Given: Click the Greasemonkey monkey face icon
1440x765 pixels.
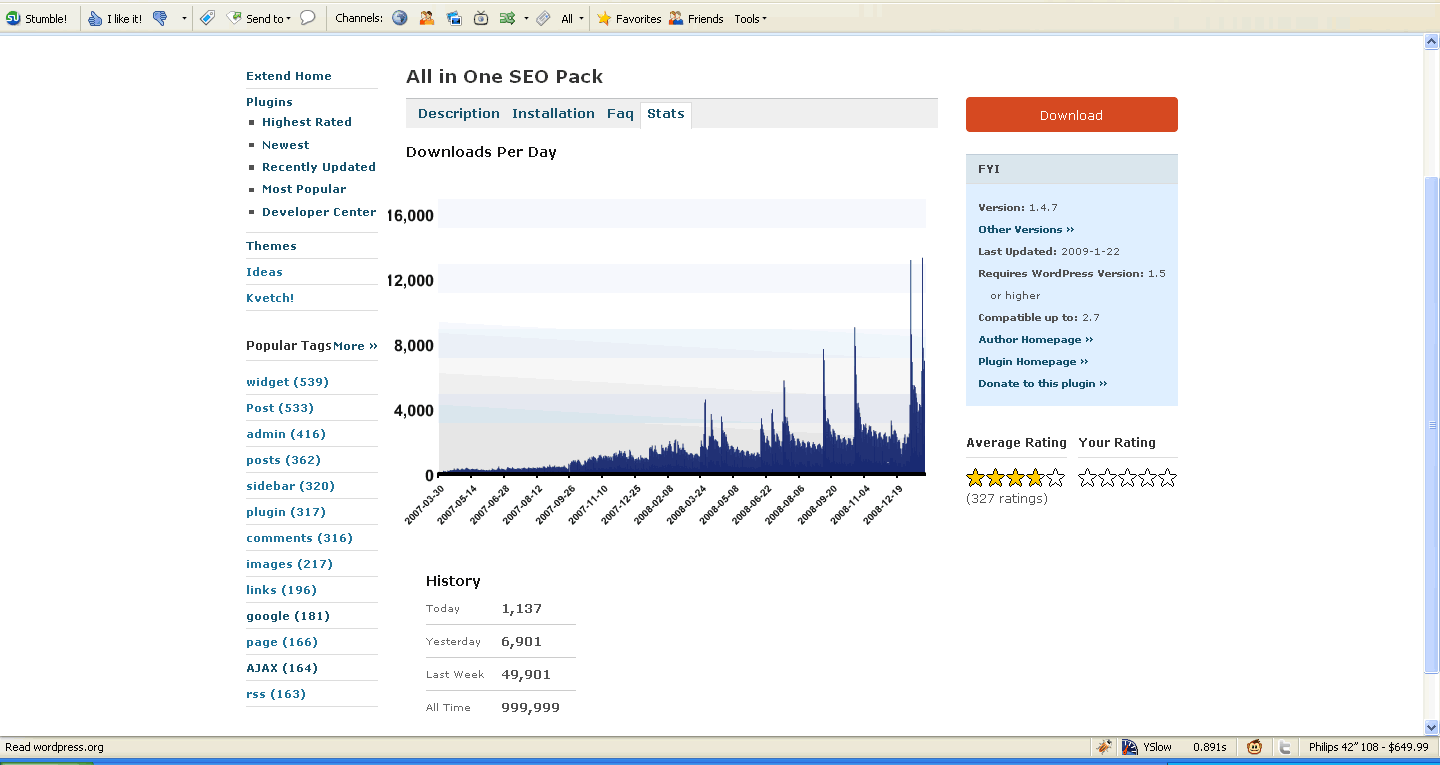Looking at the screenshot, I should (x=1254, y=747).
